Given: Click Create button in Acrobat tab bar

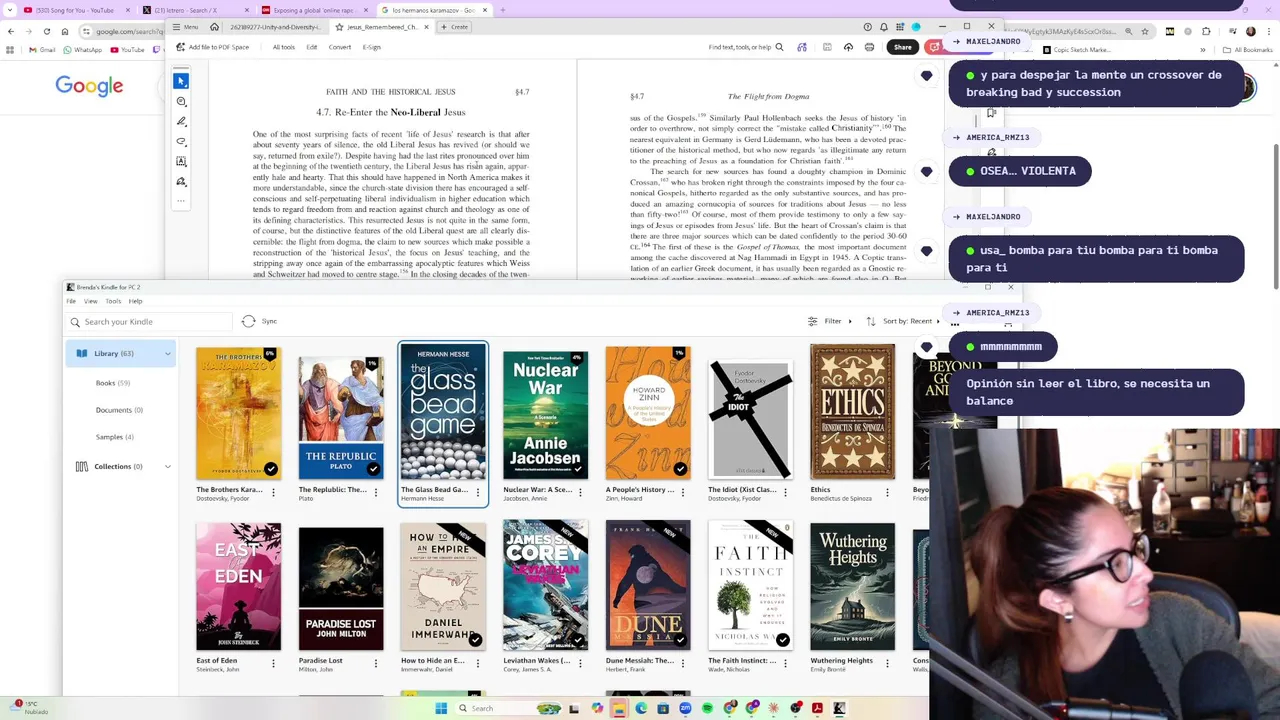Looking at the screenshot, I should pos(455,27).
